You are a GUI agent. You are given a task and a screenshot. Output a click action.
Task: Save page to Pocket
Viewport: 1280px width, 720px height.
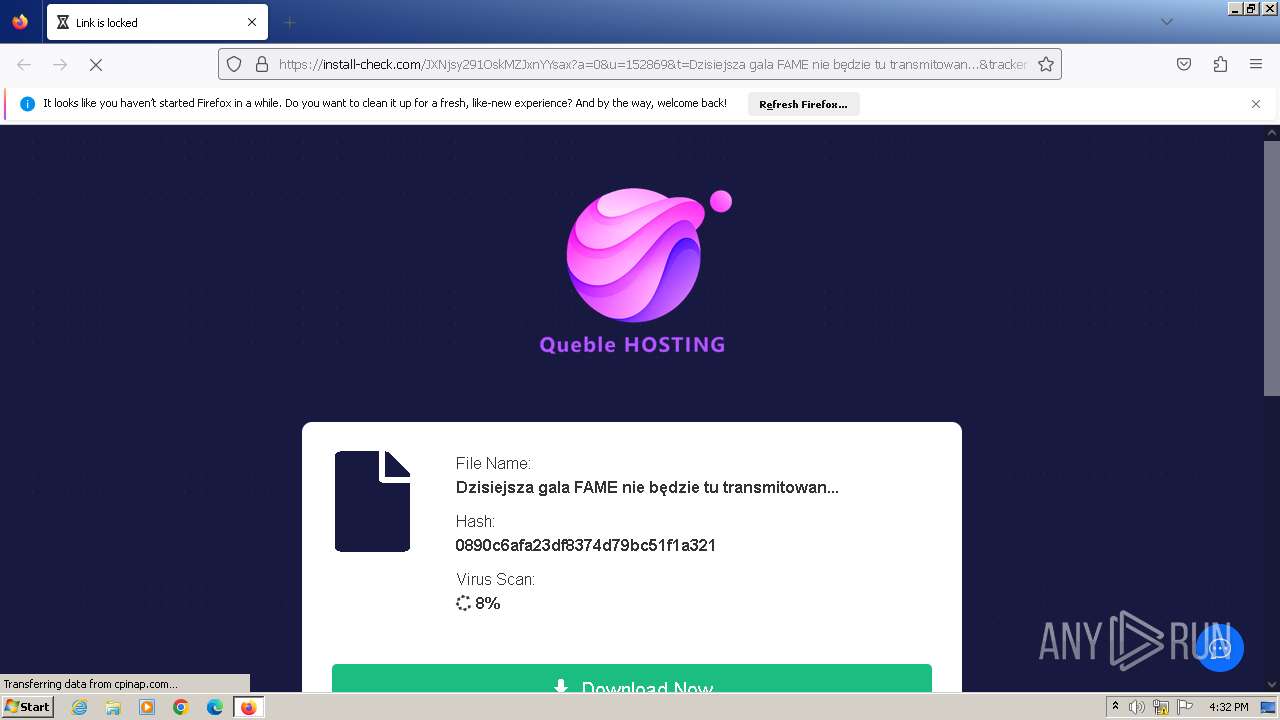point(1184,64)
